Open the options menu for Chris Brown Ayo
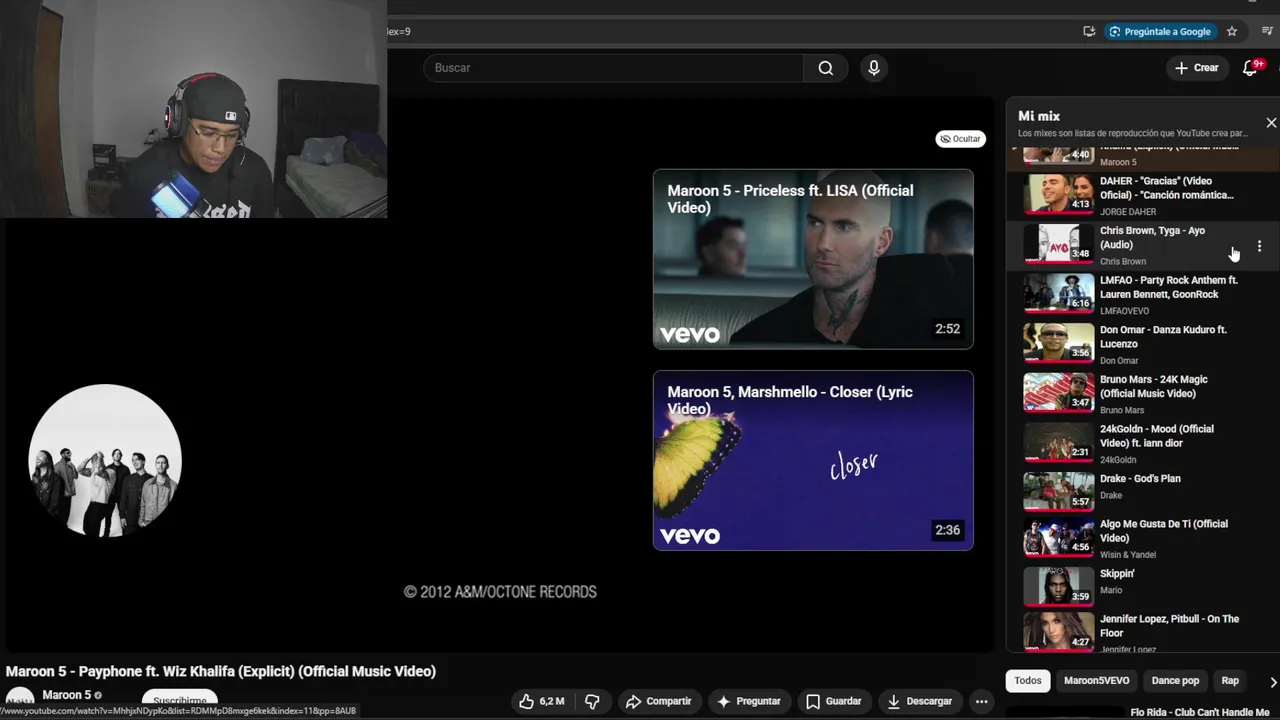The image size is (1280, 720). coord(1259,246)
